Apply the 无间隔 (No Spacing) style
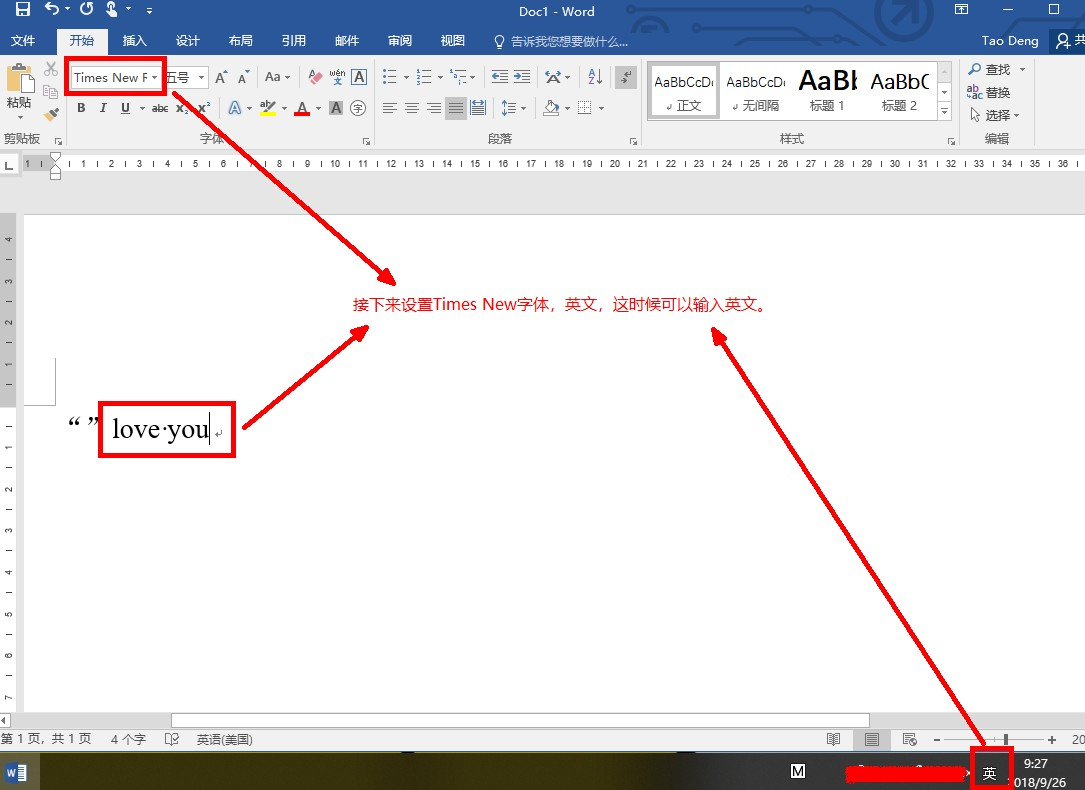Image resolution: width=1085 pixels, height=790 pixels. tap(756, 91)
